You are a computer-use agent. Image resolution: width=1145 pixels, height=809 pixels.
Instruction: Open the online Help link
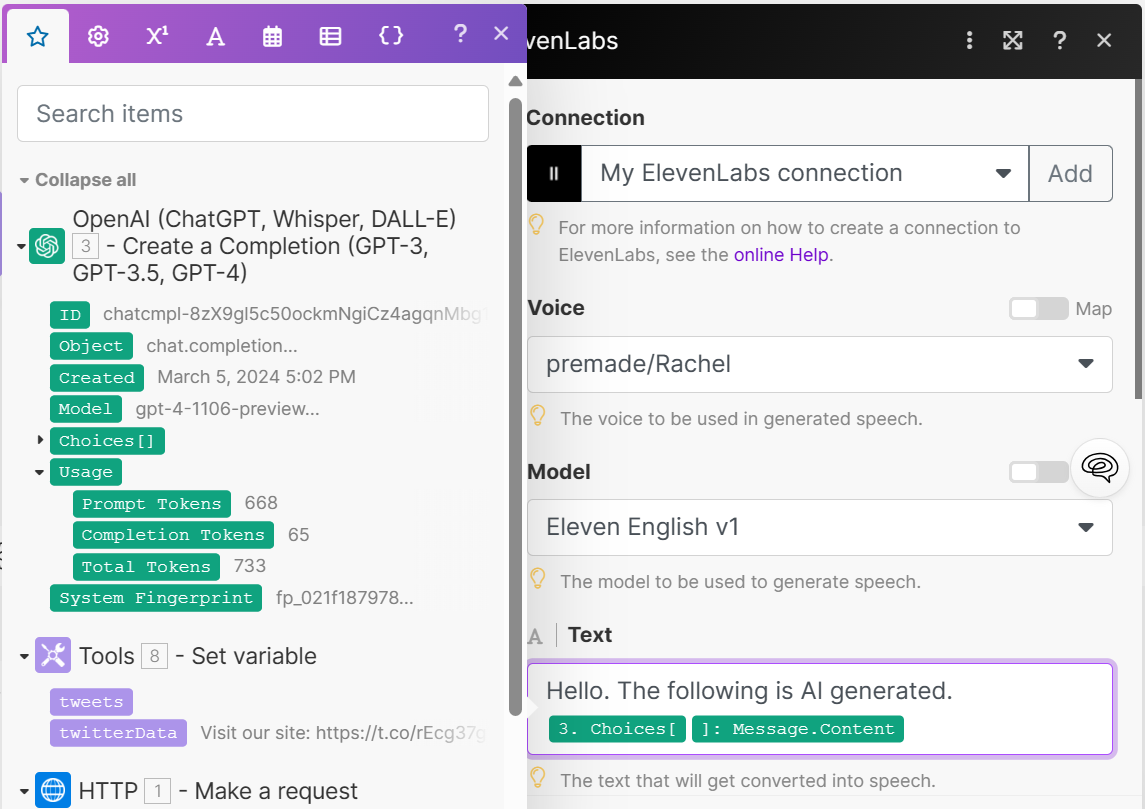[x=781, y=255]
